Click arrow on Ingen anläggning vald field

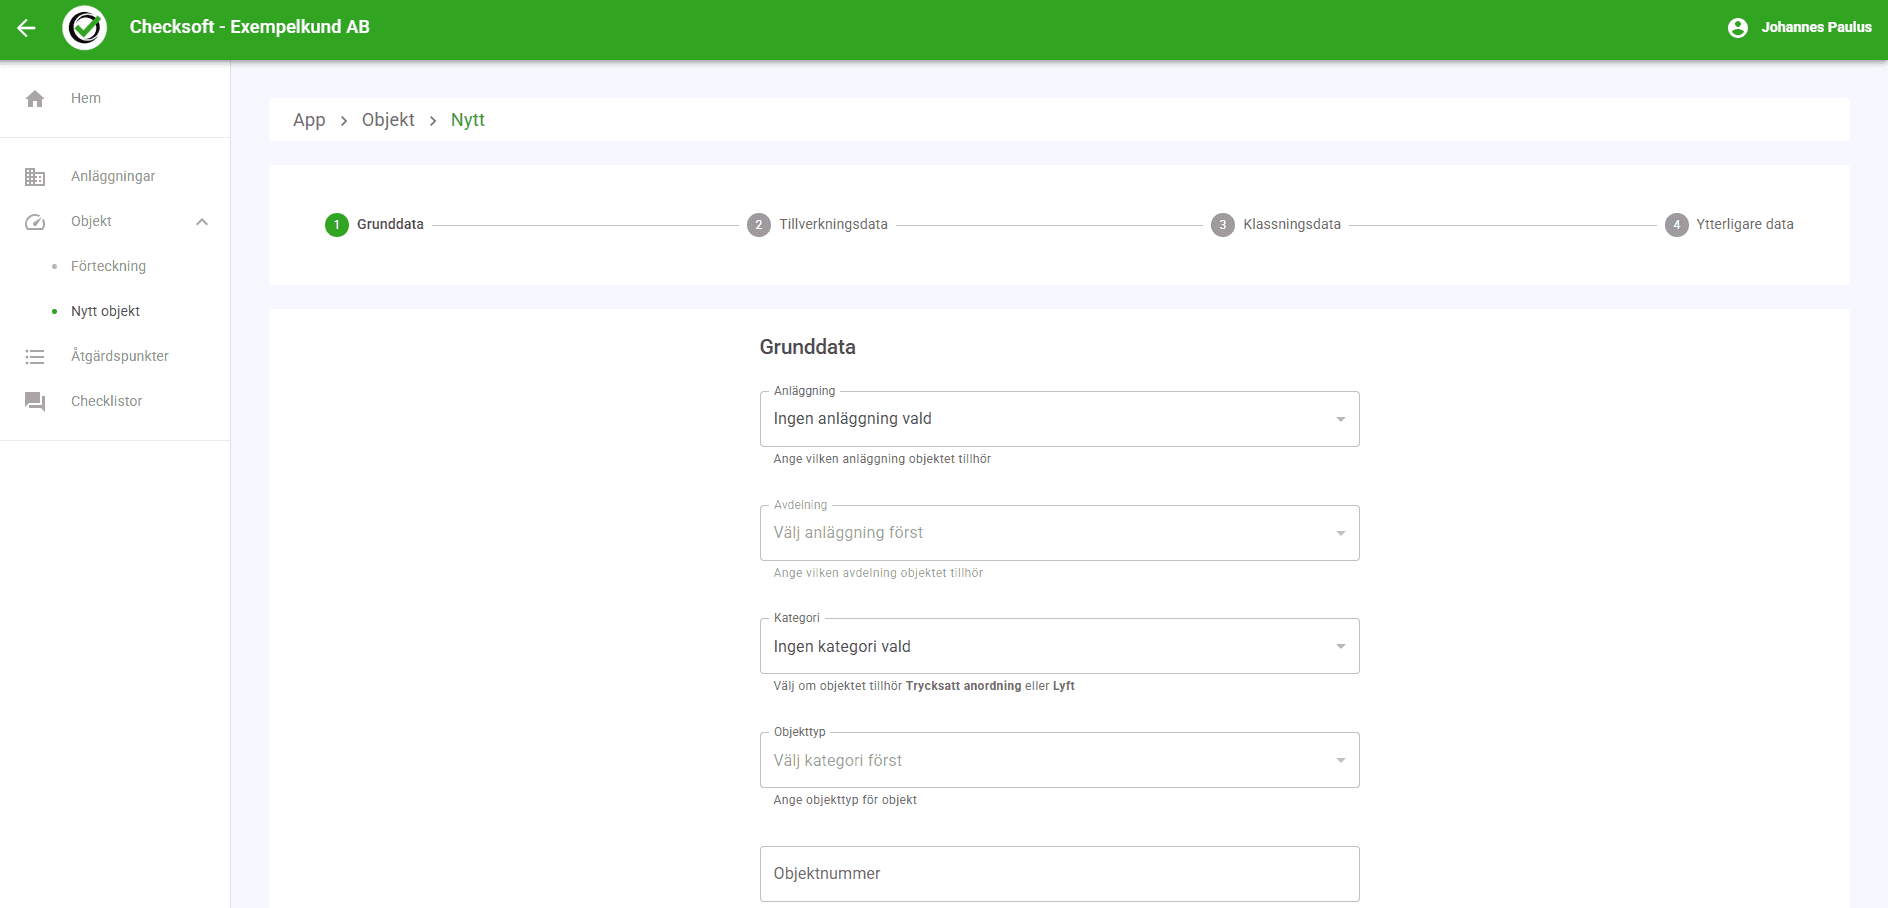pyautogui.click(x=1340, y=419)
